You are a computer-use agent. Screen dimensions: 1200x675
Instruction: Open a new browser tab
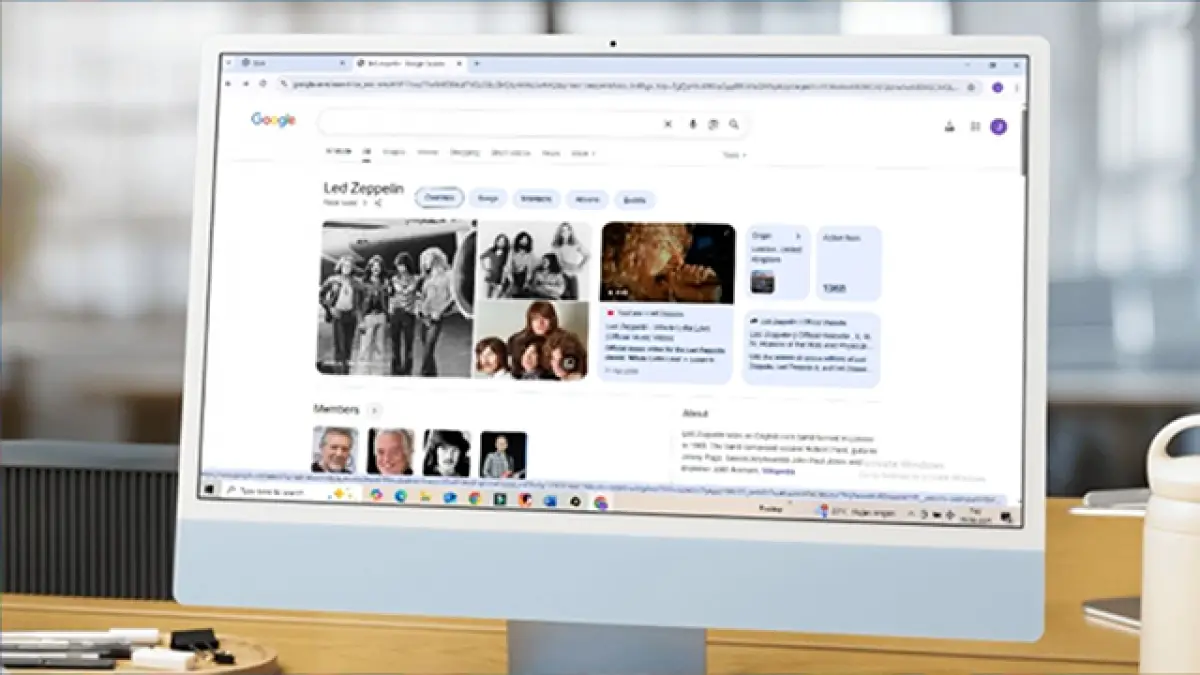pyautogui.click(x=477, y=64)
